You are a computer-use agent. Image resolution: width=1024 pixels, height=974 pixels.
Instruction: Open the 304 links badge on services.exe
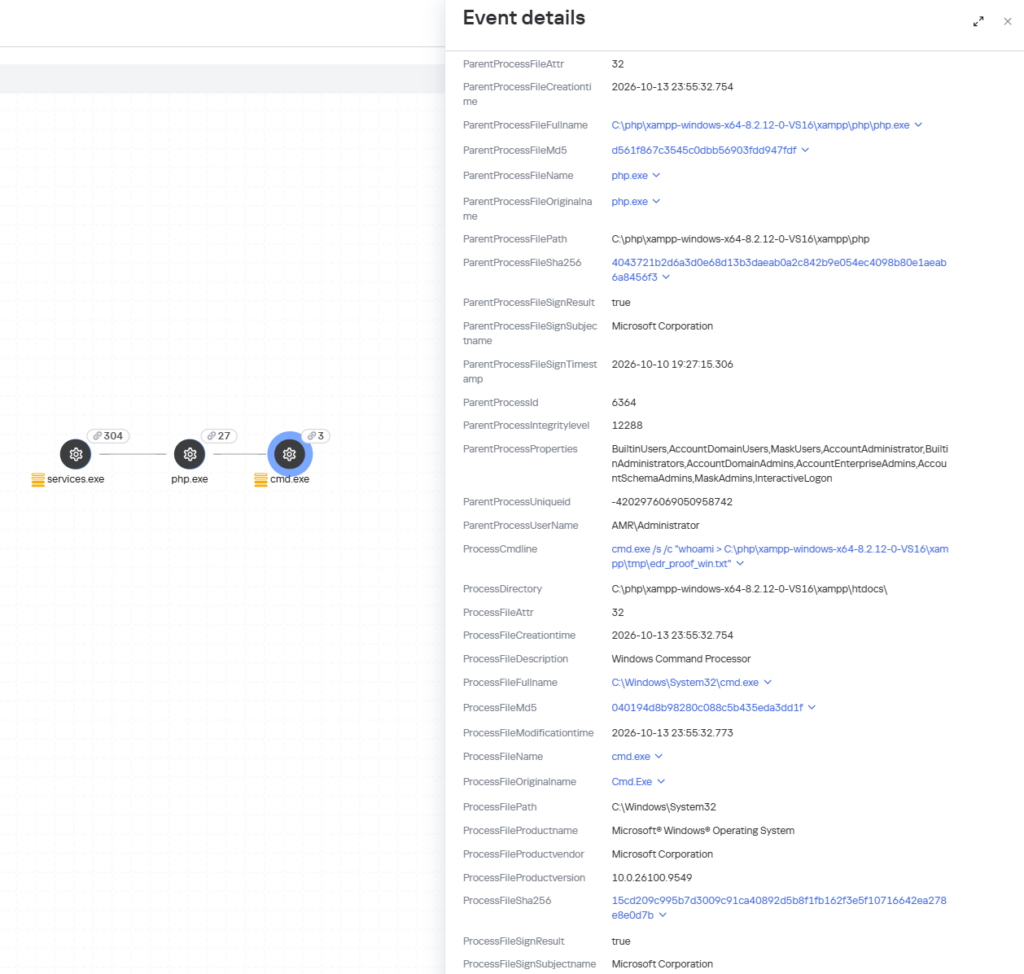coord(108,436)
